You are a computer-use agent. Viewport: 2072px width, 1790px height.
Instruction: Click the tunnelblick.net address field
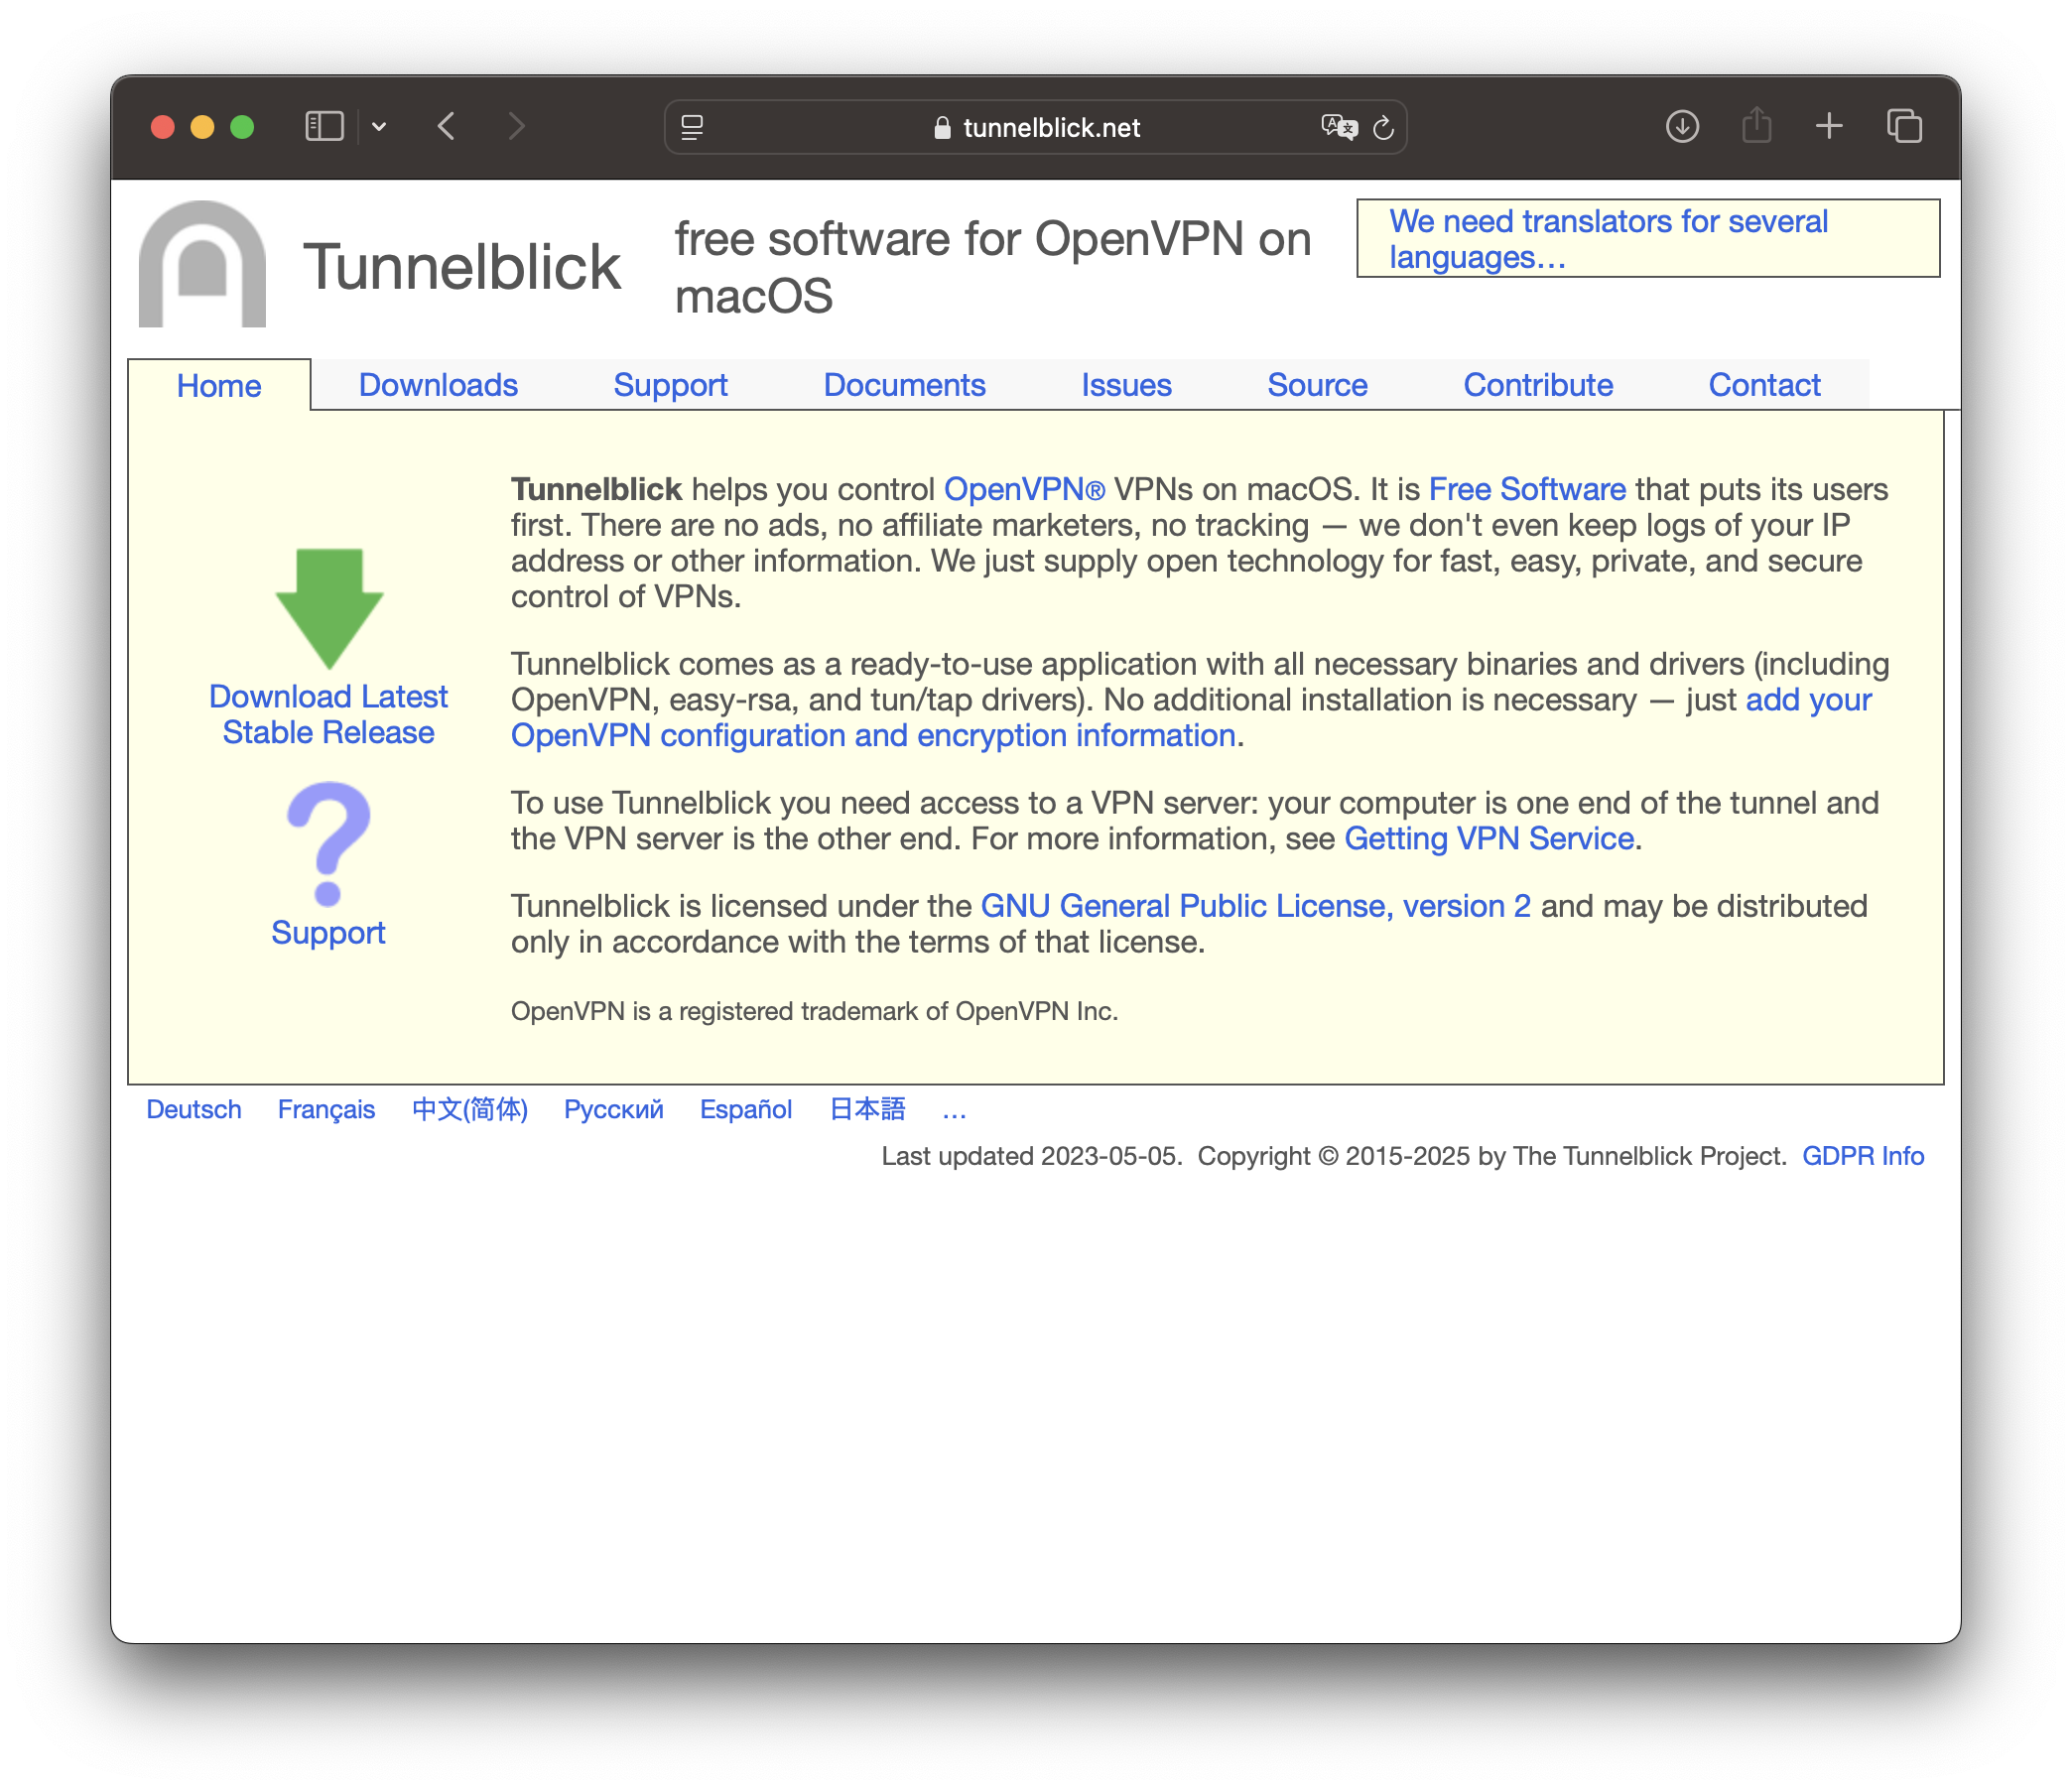point(1036,127)
